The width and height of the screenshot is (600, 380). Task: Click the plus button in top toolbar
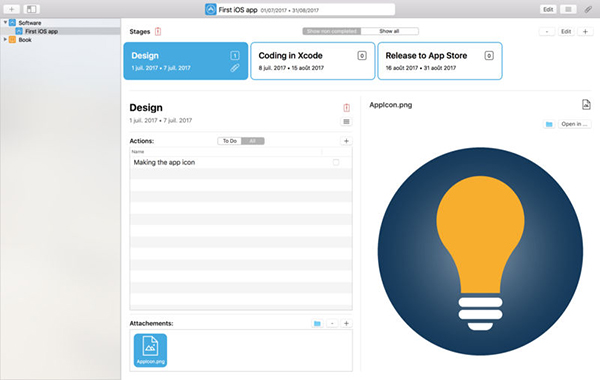[x=11, y=9]
